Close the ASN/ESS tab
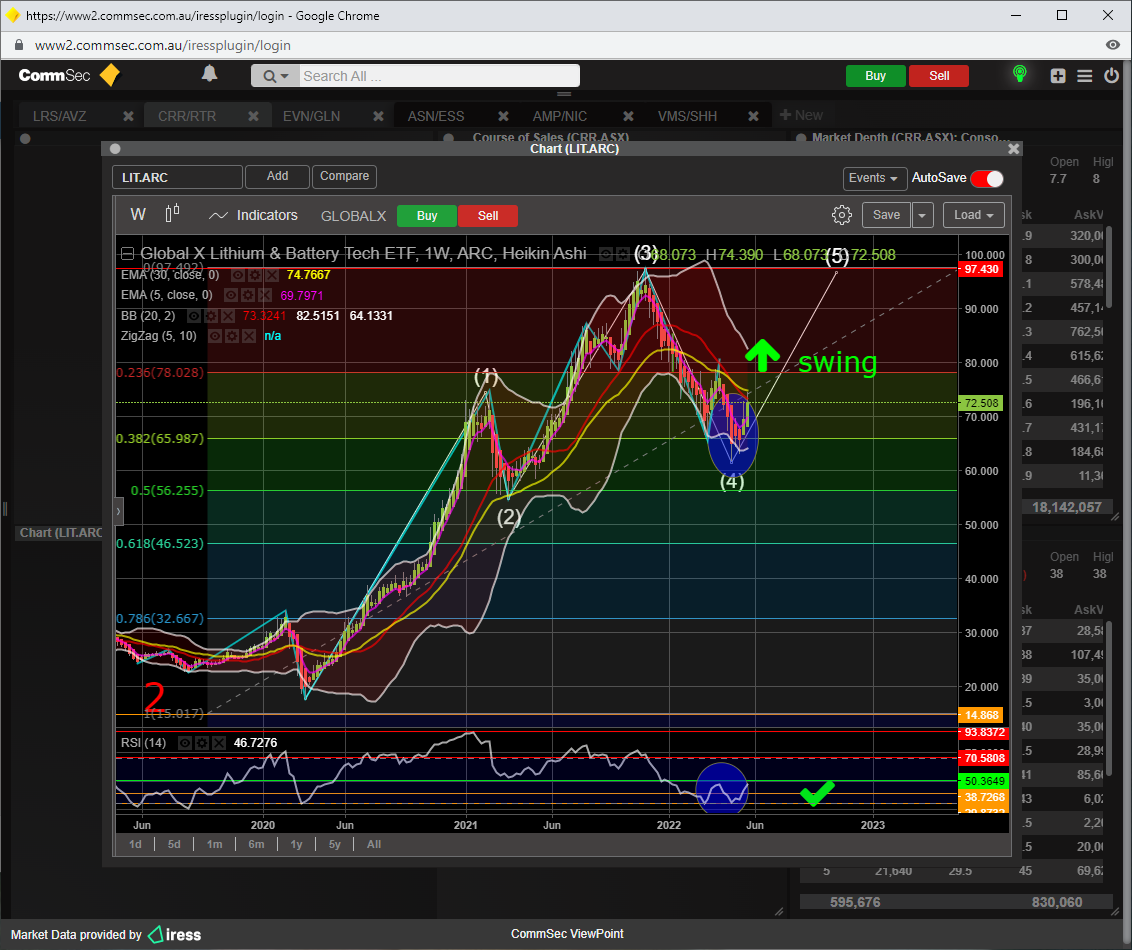The height and width of the screenshot is (950, 1132). point(503,116)
